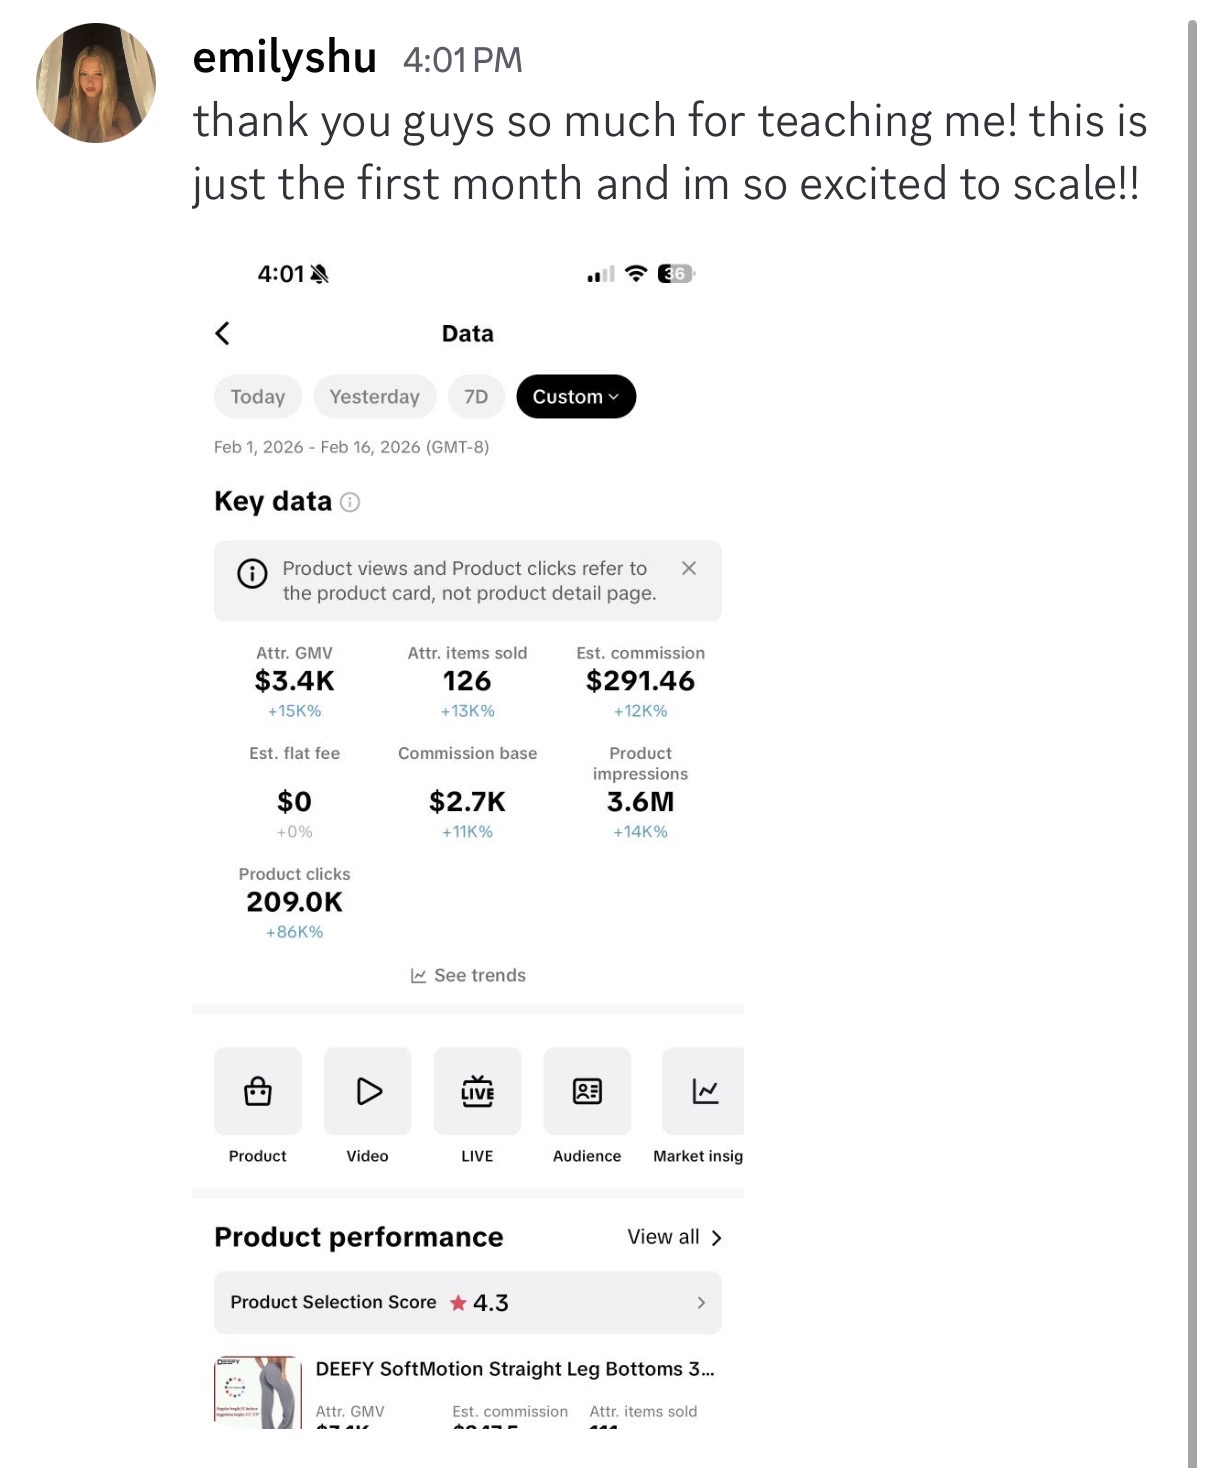The height and width of the screenshot is (1468, 1206).
Task: Open the LIVE analytics icon
Action: 477,1091
